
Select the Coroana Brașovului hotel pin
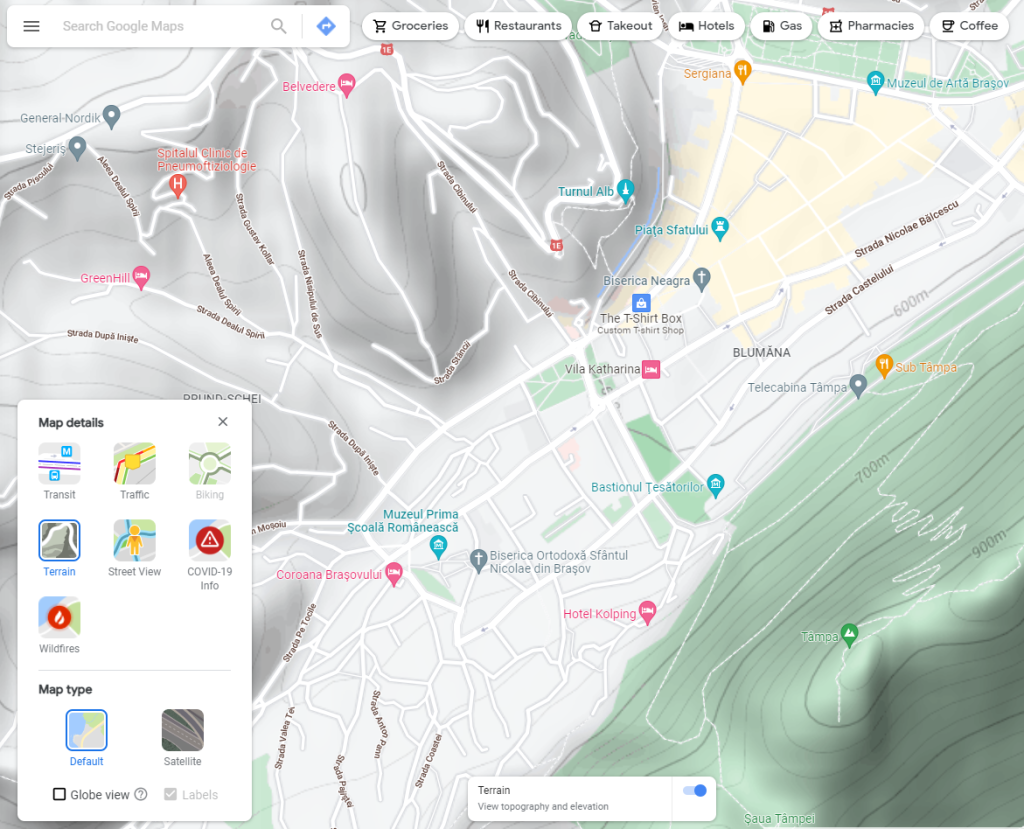point(394,574)
